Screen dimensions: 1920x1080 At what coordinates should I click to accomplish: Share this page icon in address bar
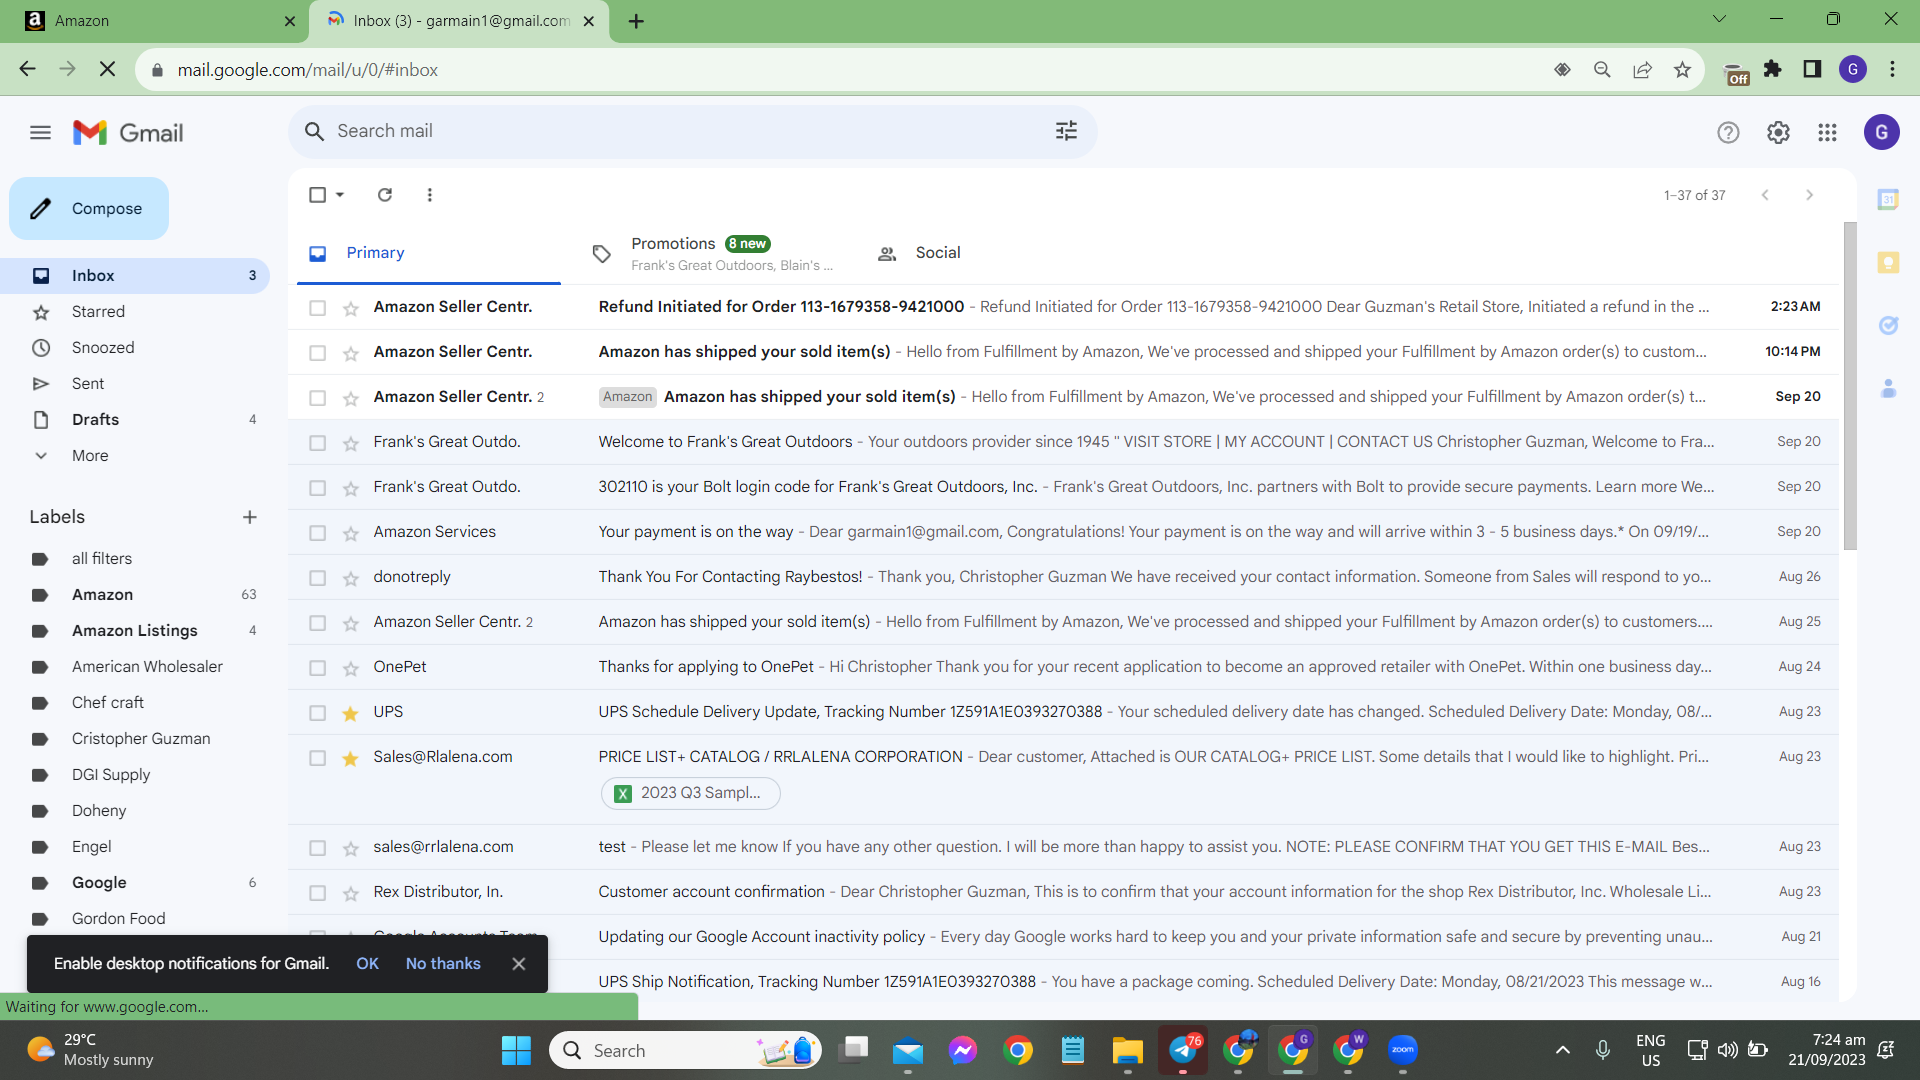click(x=1642, y=69)
